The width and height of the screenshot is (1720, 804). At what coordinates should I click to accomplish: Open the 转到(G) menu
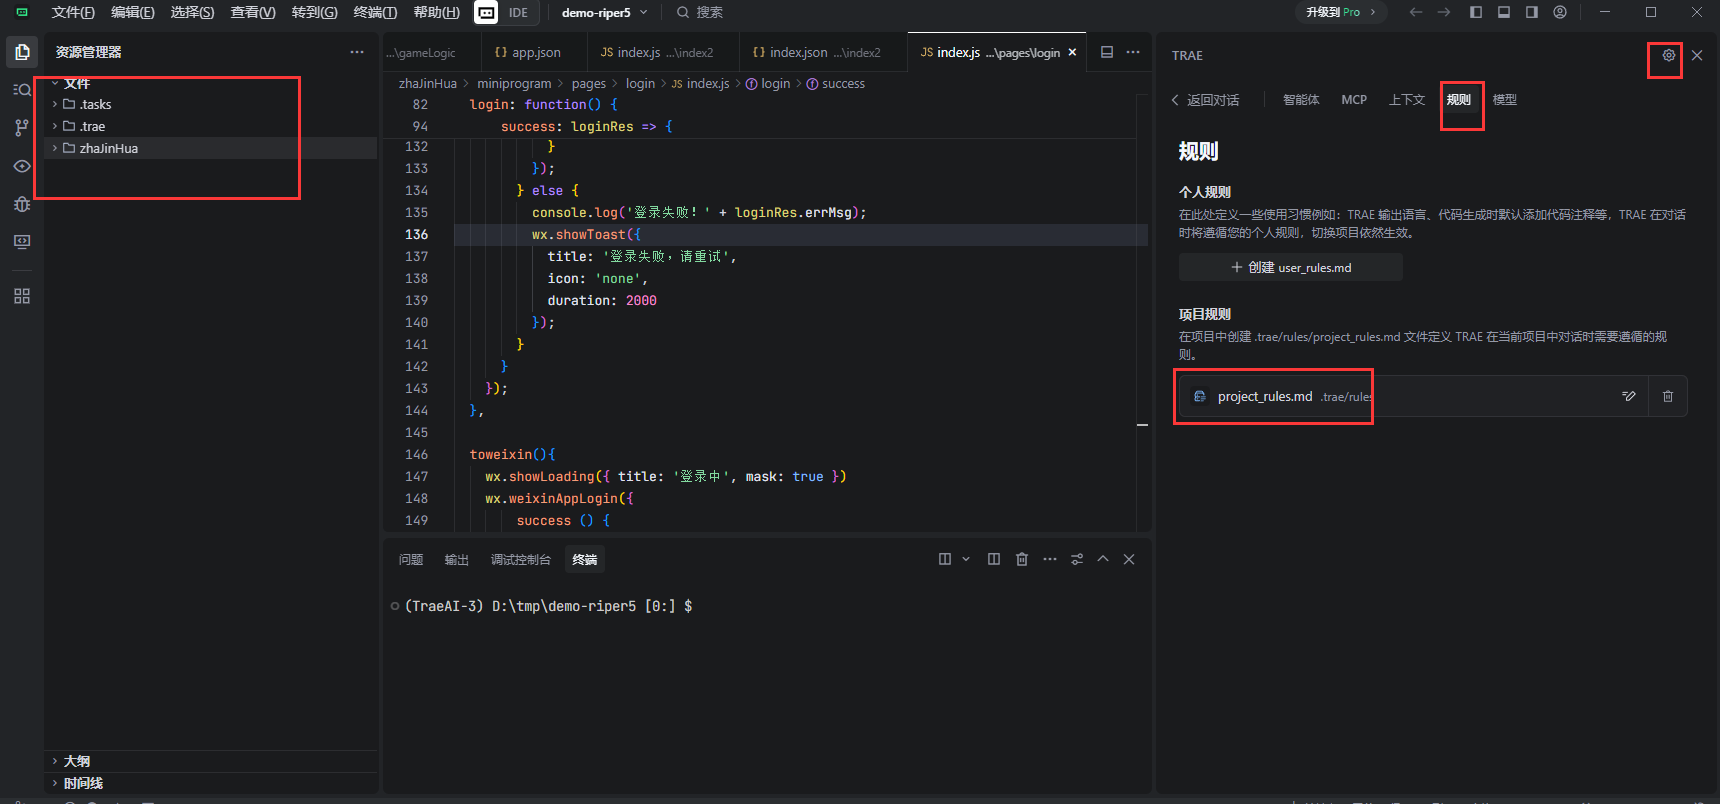tap(314, 12)
